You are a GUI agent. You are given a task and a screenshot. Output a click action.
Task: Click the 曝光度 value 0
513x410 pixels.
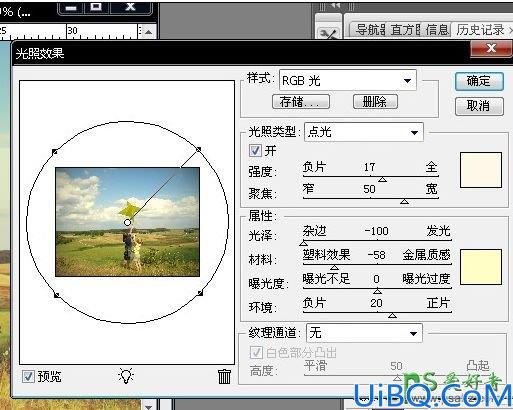click(x=376, y=279)
